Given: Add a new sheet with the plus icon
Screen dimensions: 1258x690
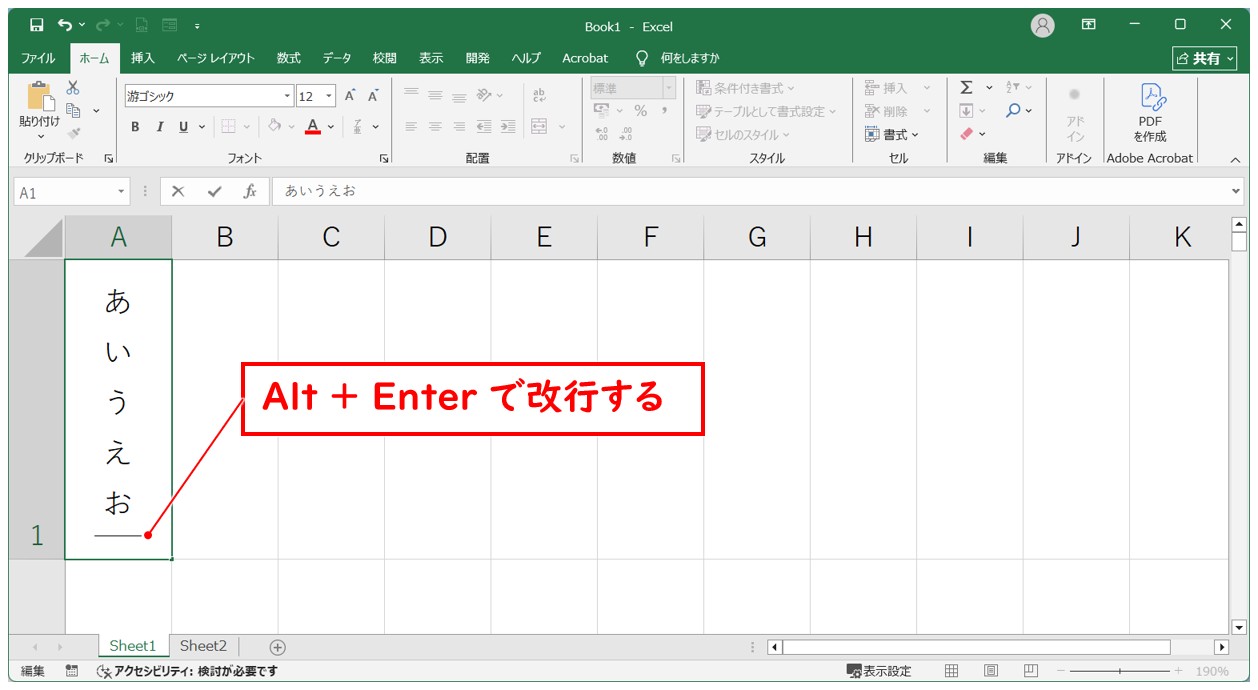Looking at the screenshot, I should pos(278,647).
